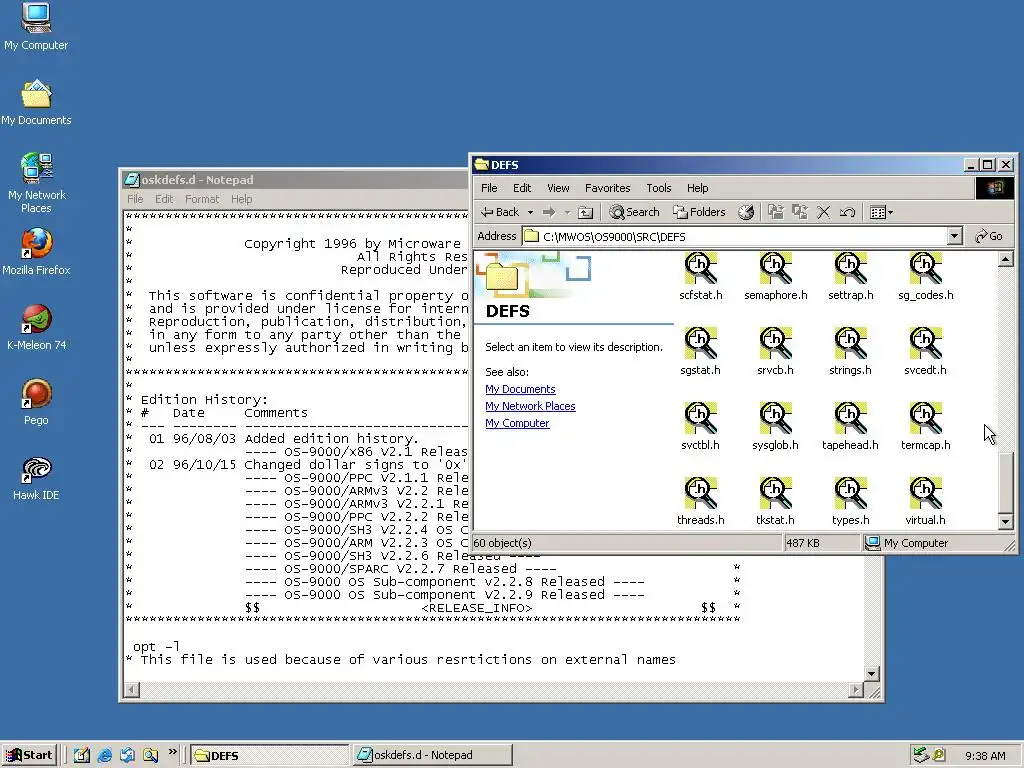1024x768 pixels.
Task: Open the Forward button history dropdown
Action: pyautogui.click(x=568, y=212)
